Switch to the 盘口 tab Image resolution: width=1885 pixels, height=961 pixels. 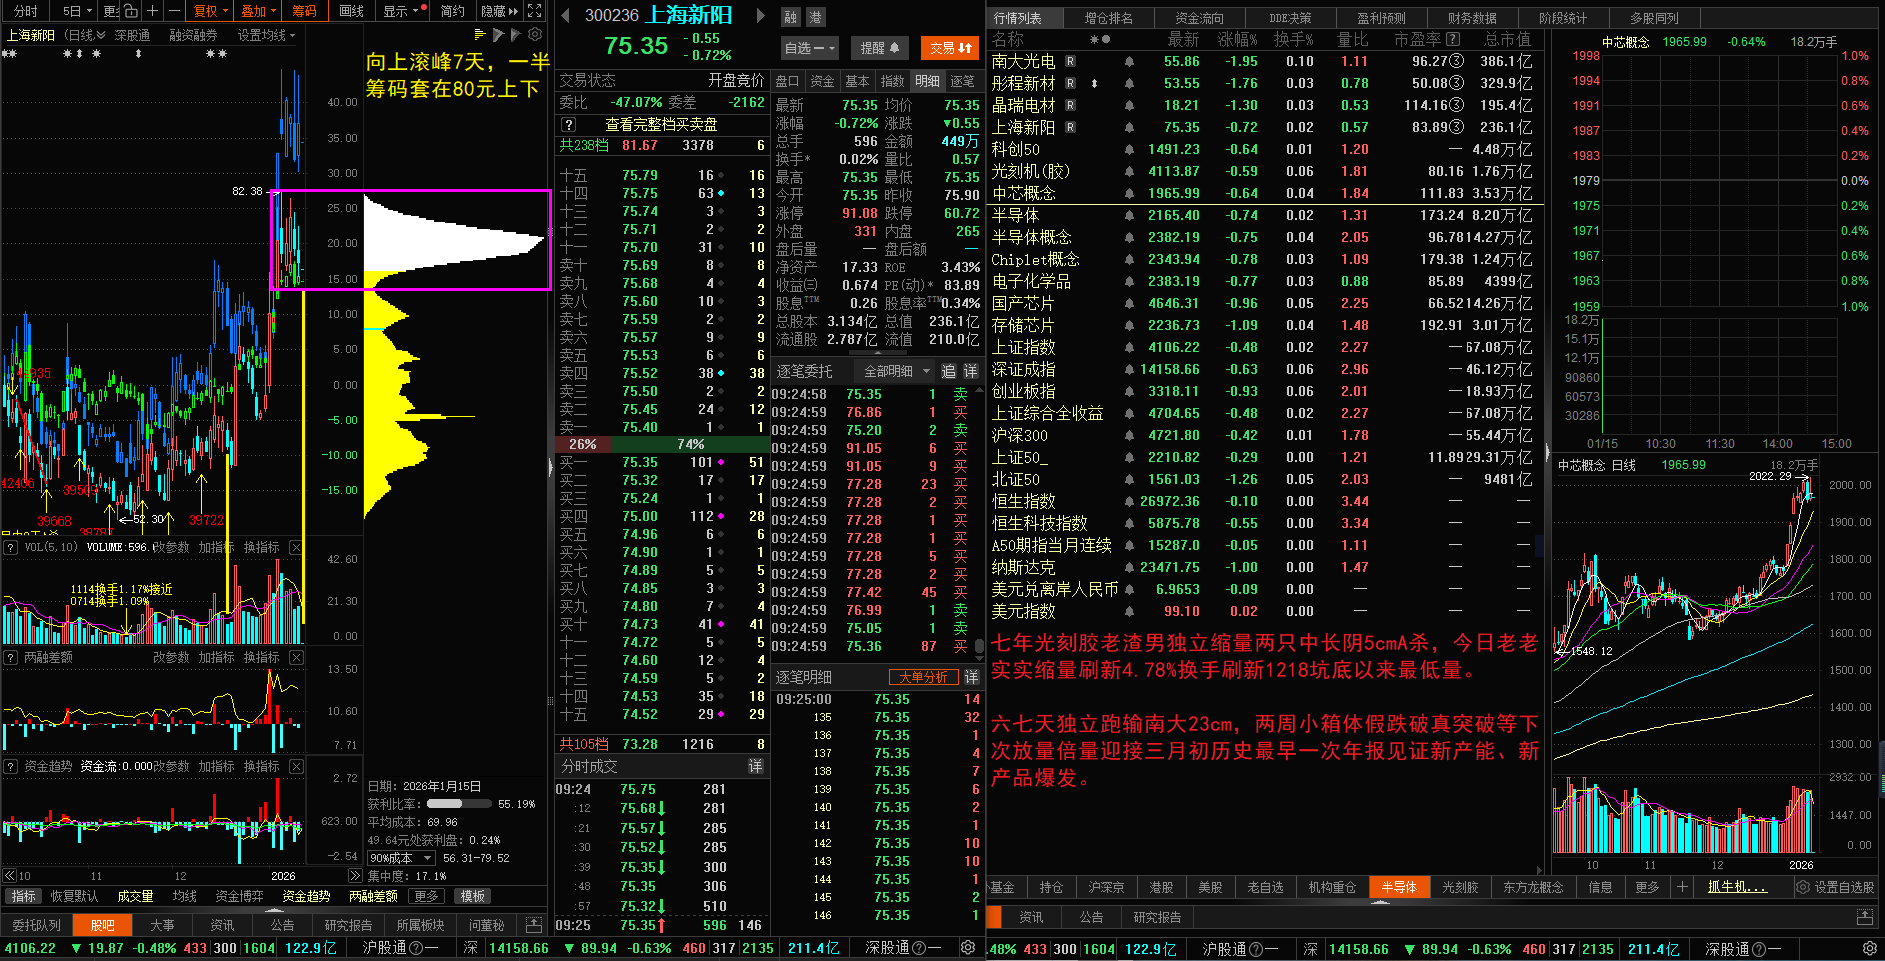(x=788, y=81)
